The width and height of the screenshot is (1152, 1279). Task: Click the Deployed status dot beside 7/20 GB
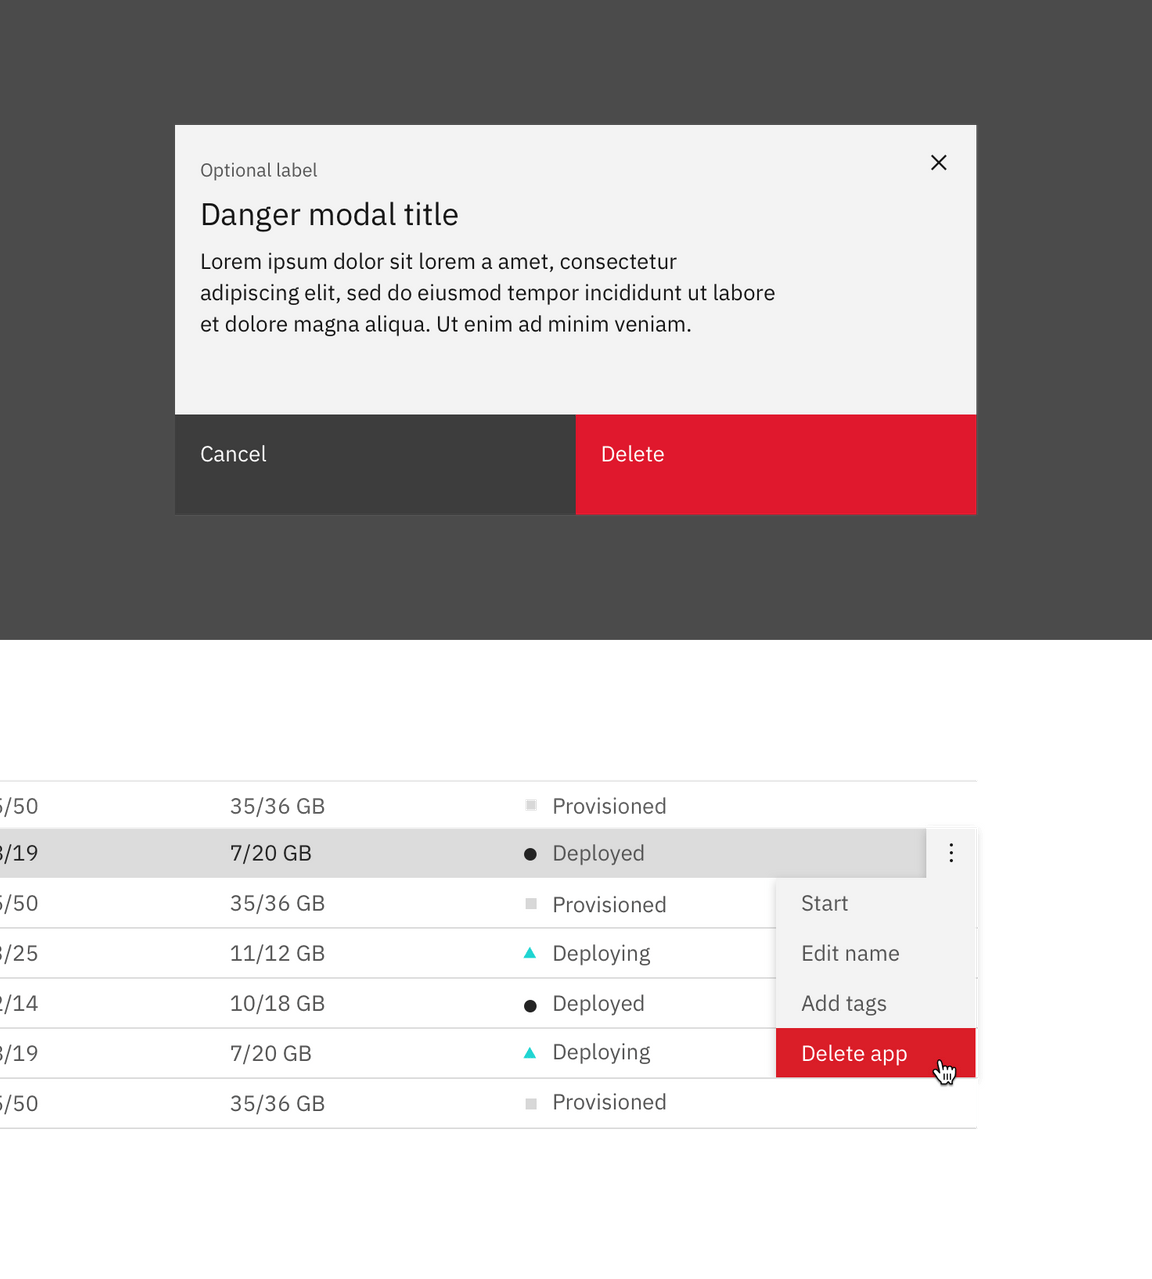point(530,852)
